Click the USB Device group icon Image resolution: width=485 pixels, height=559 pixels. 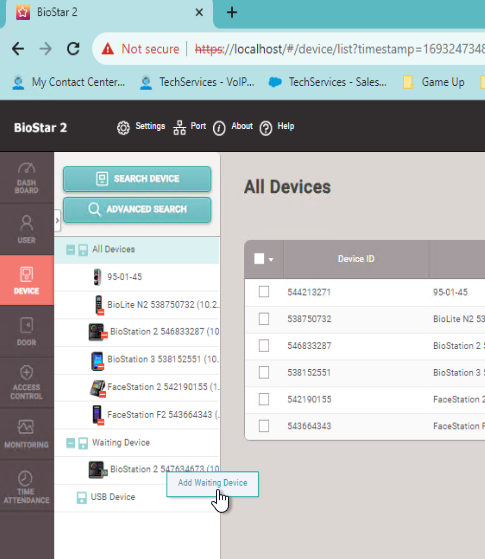coord(82,498)
